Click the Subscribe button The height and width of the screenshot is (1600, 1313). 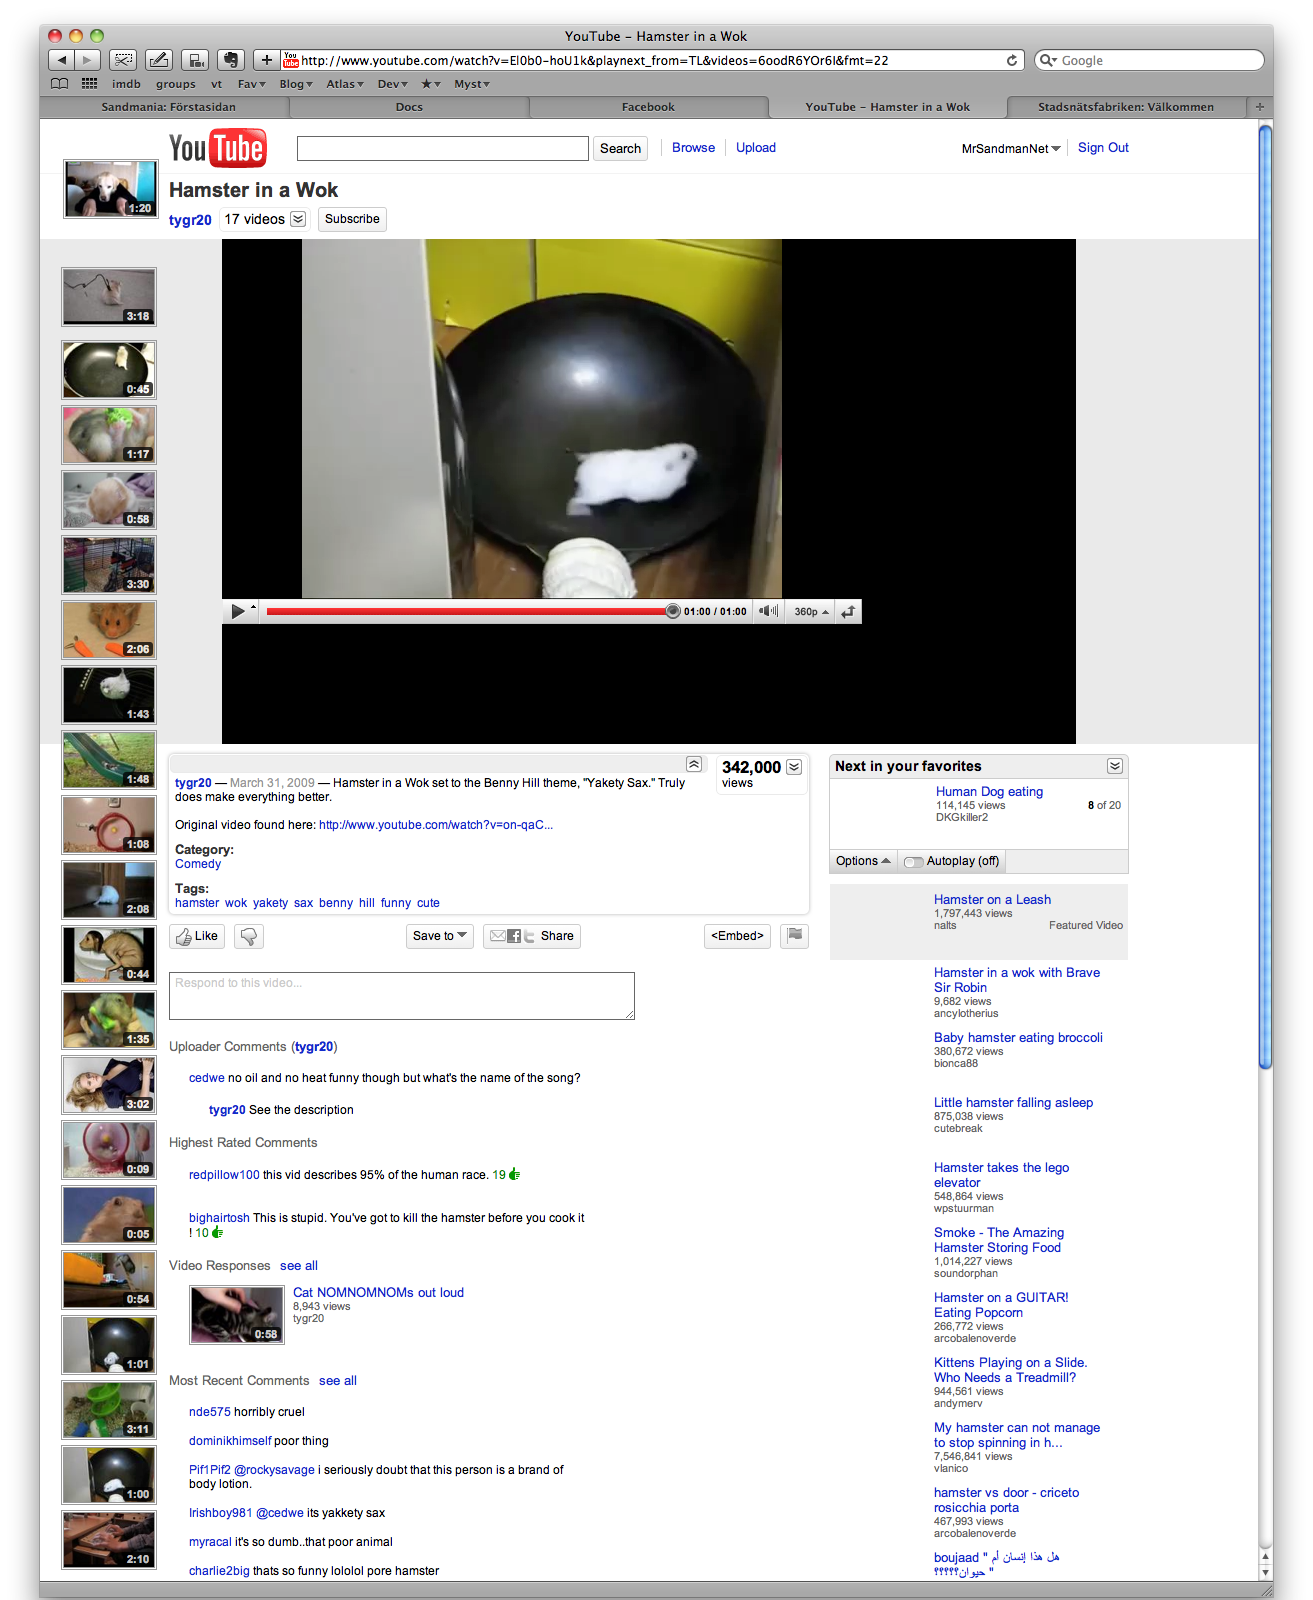point(352,219)
